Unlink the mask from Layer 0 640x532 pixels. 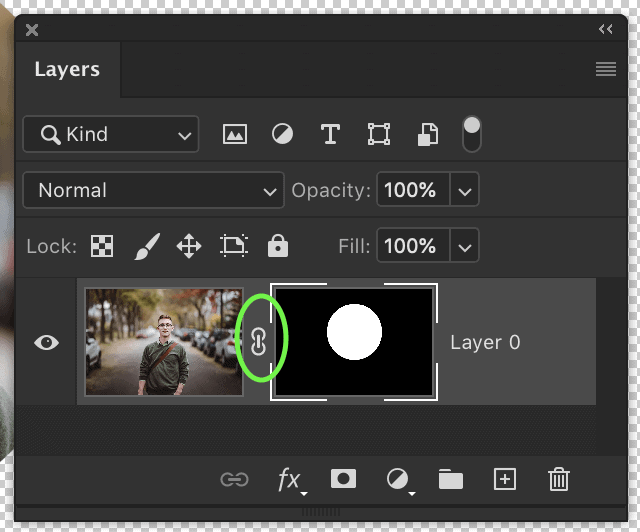[x=258, y=341]
